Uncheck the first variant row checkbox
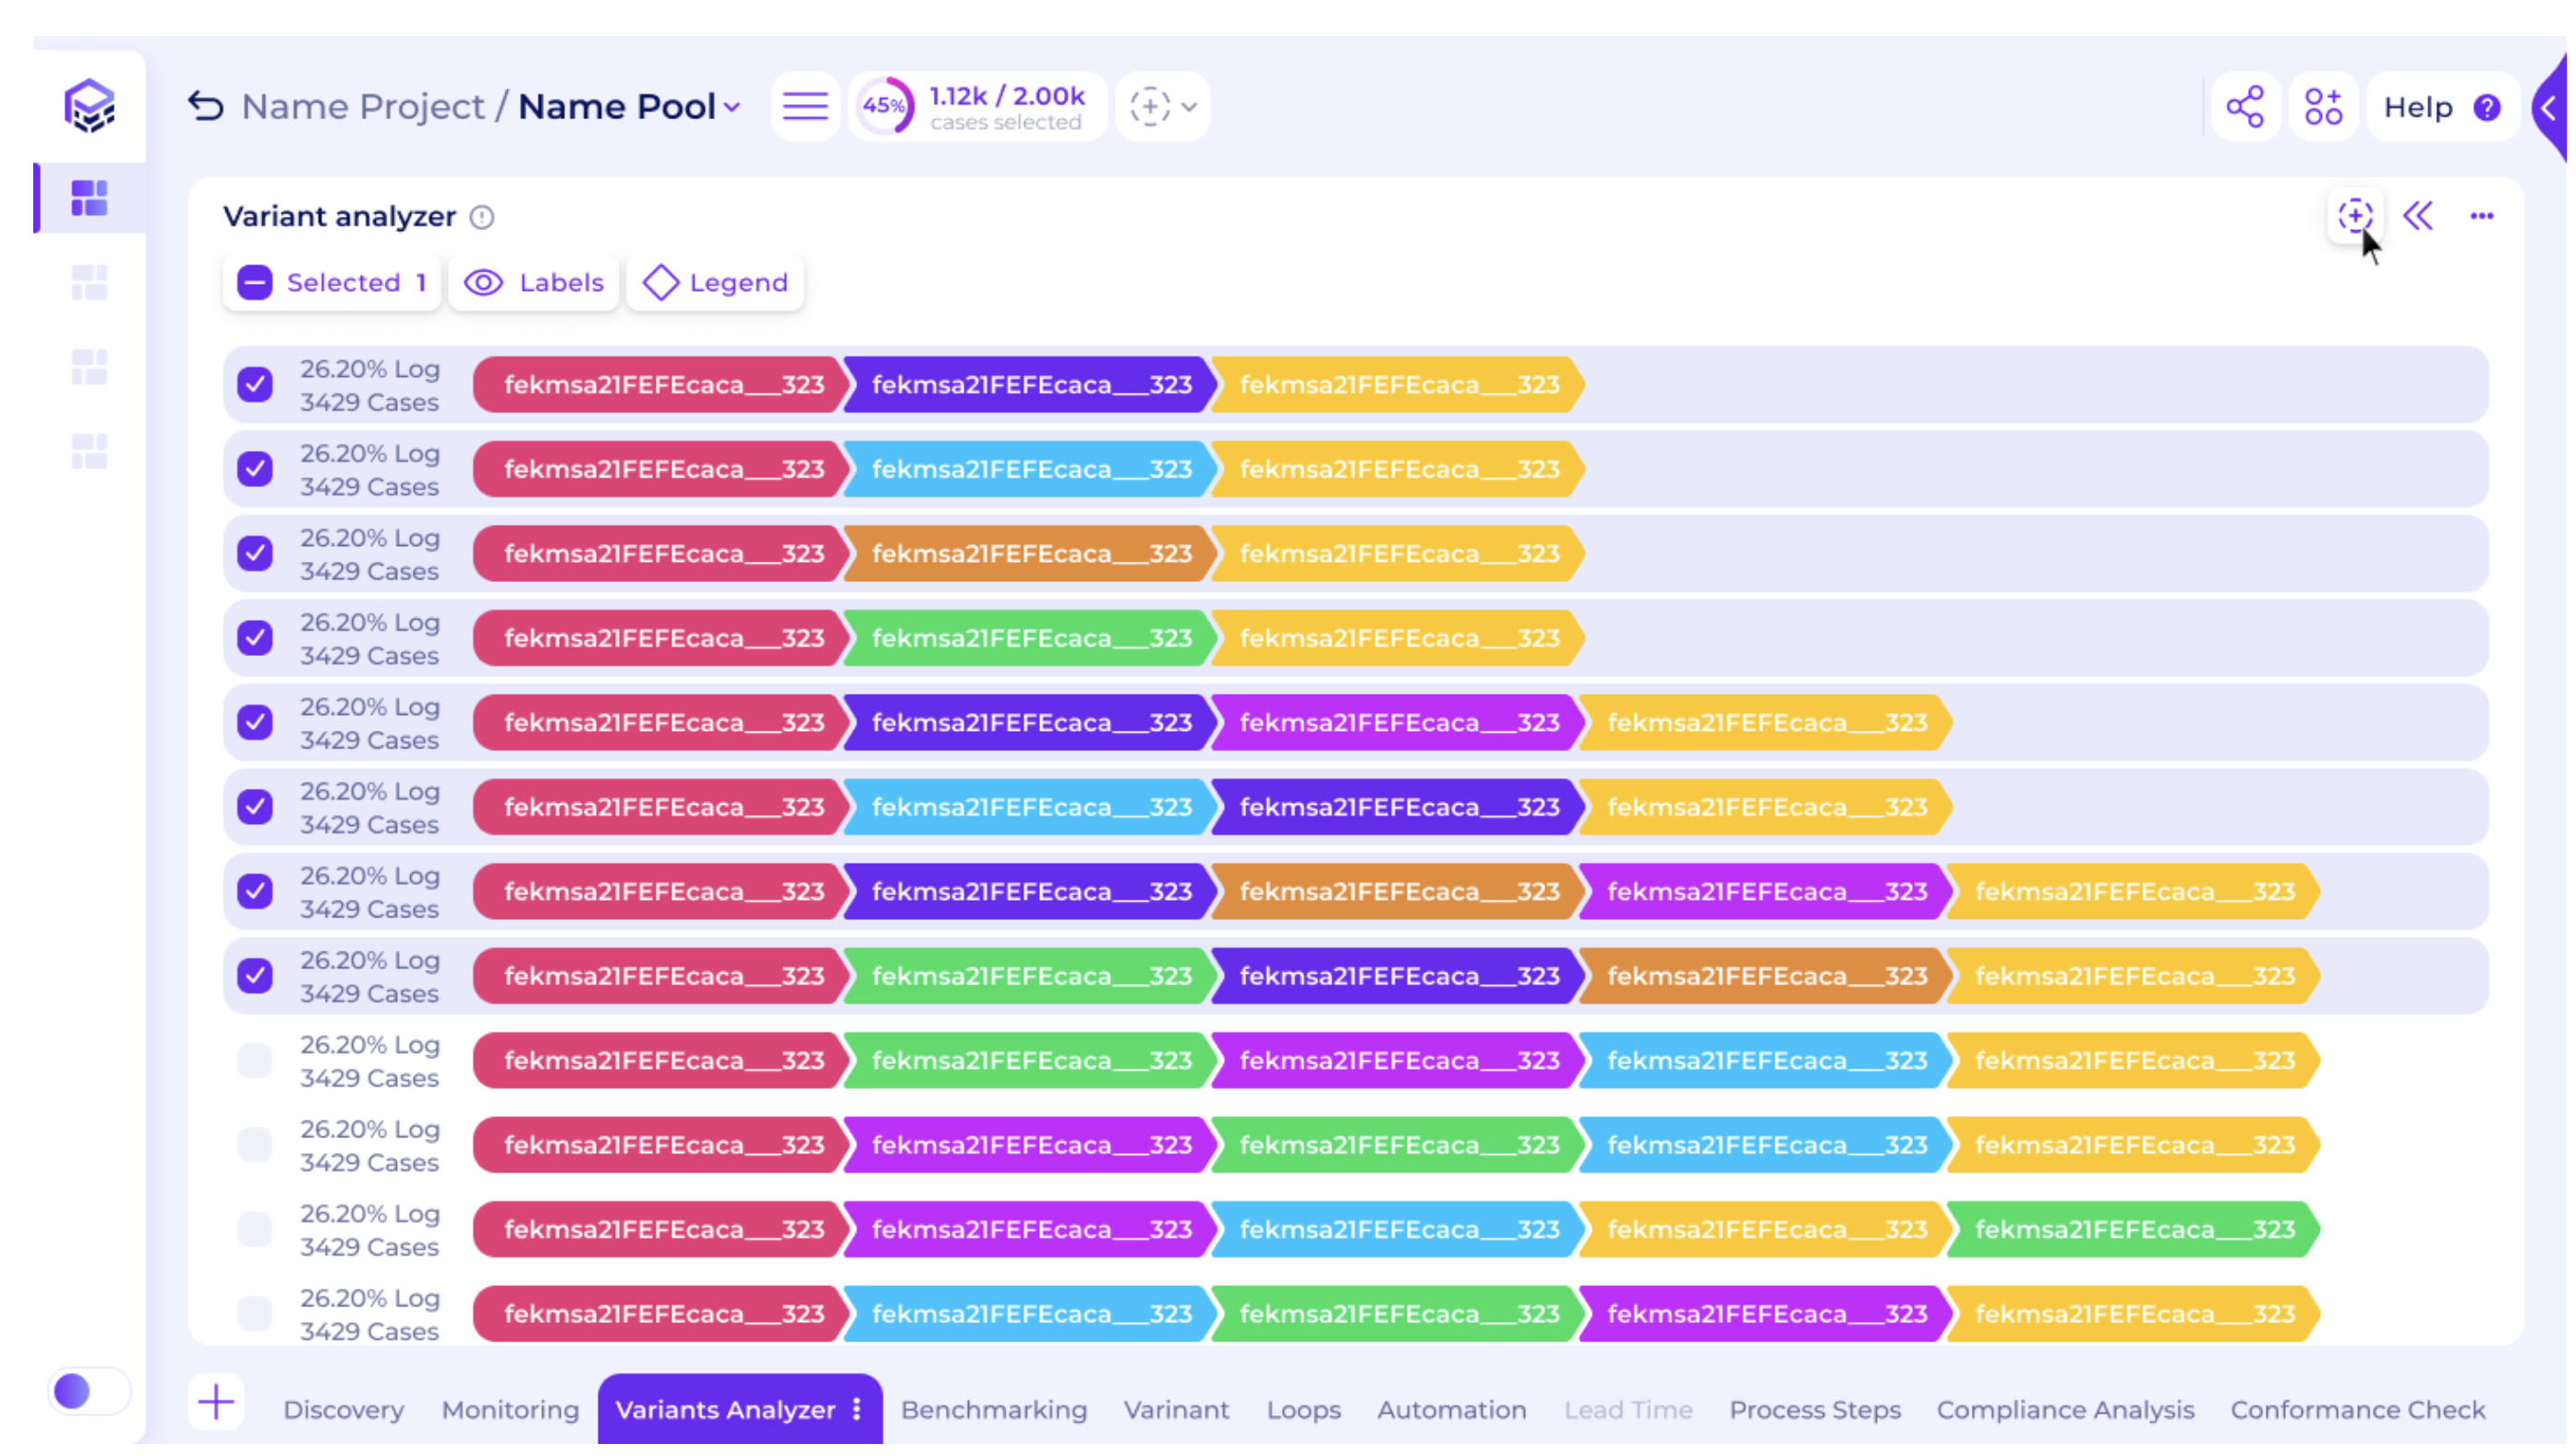Screen dimensions: 2576x1456 tap(255, 385)
